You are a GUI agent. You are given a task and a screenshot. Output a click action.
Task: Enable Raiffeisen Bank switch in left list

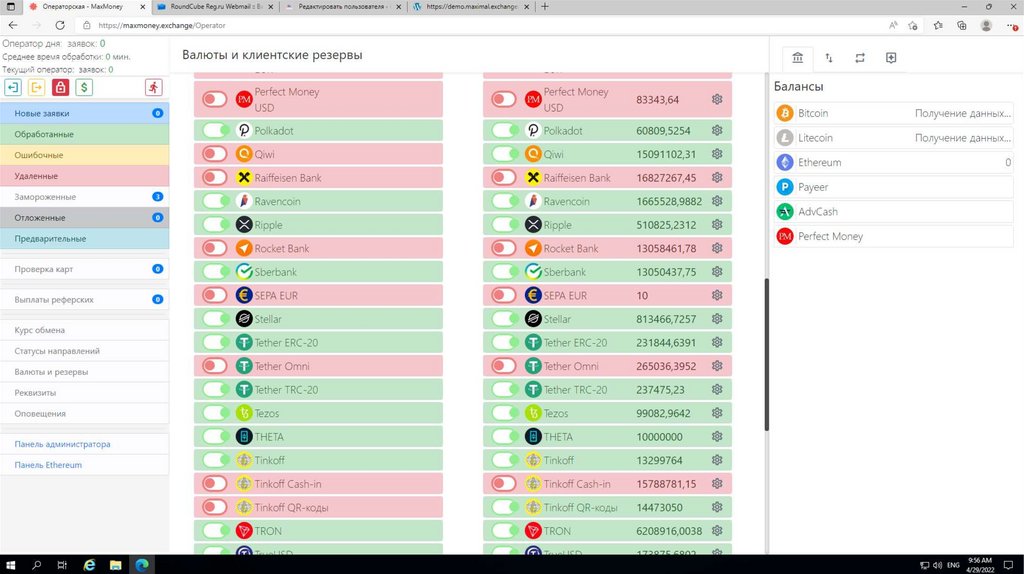pyautogui.click(x=215, y=178)
